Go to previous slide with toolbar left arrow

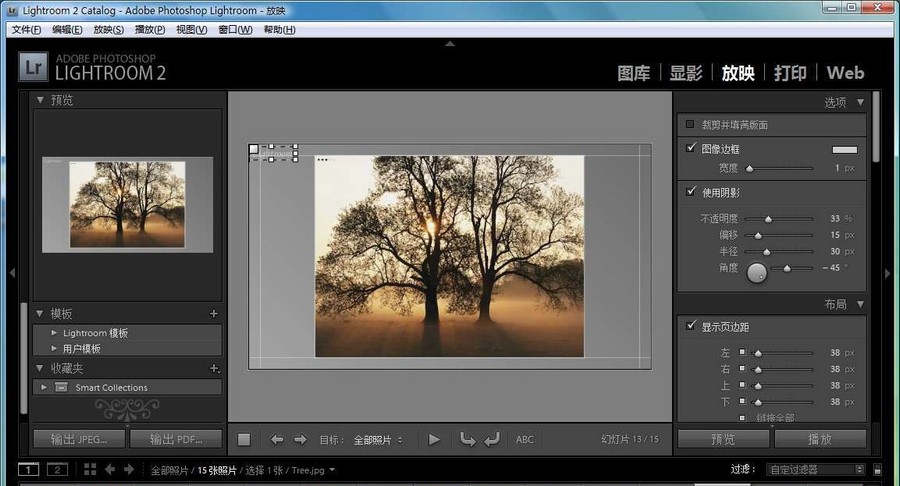coord(277,439)
